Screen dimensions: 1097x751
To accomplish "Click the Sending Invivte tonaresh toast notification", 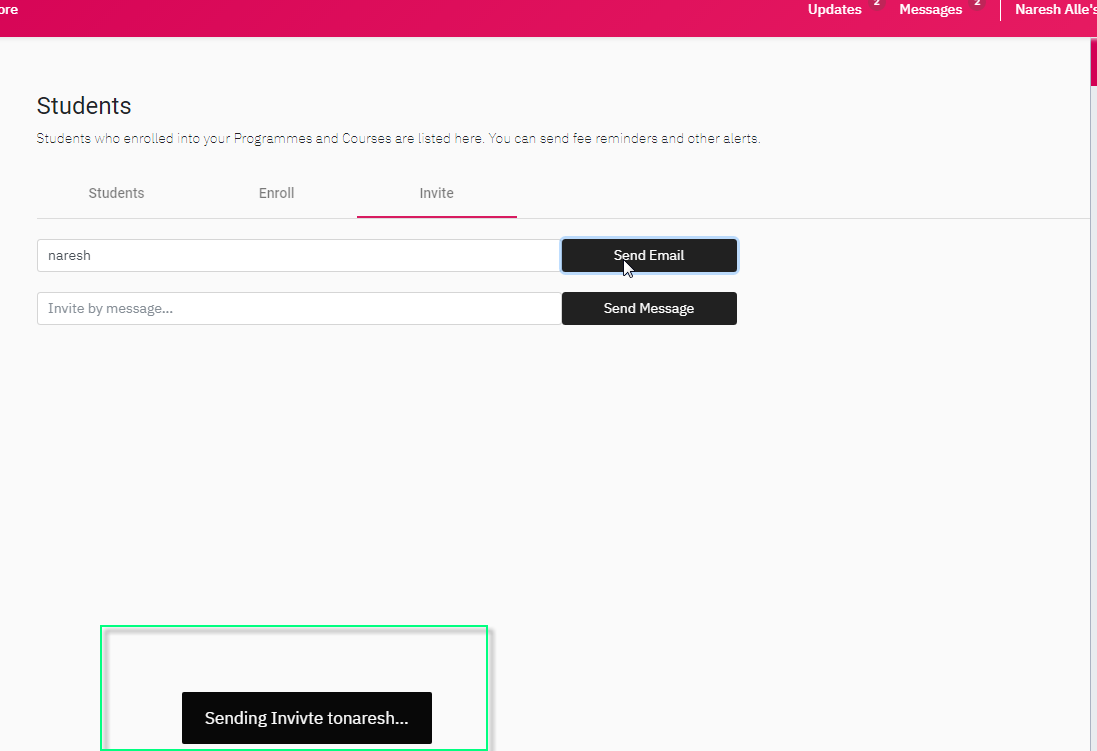I will click(306, 718).
